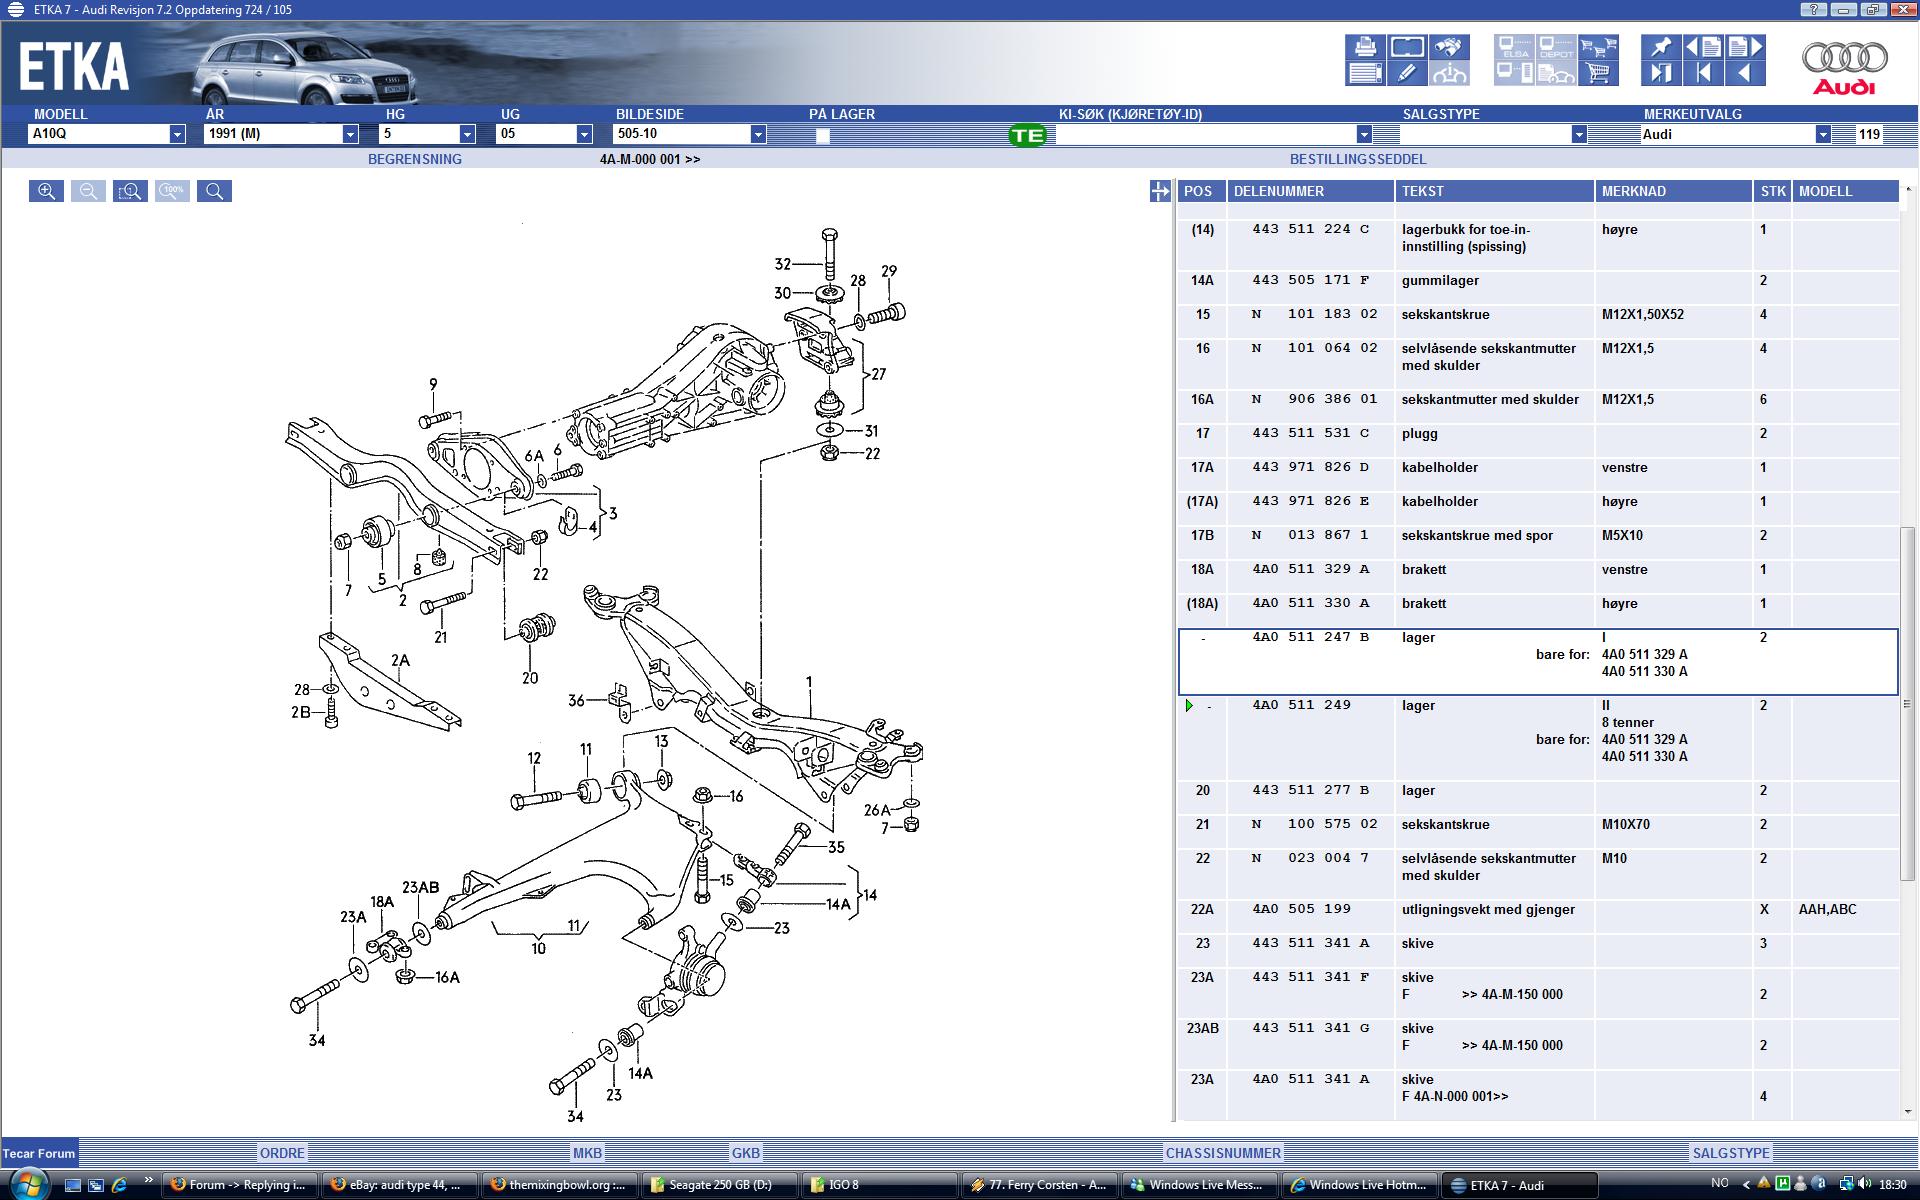
Task: Switch to Windows Live Hotmail taskbar window
Action: click(1358, 1185)
